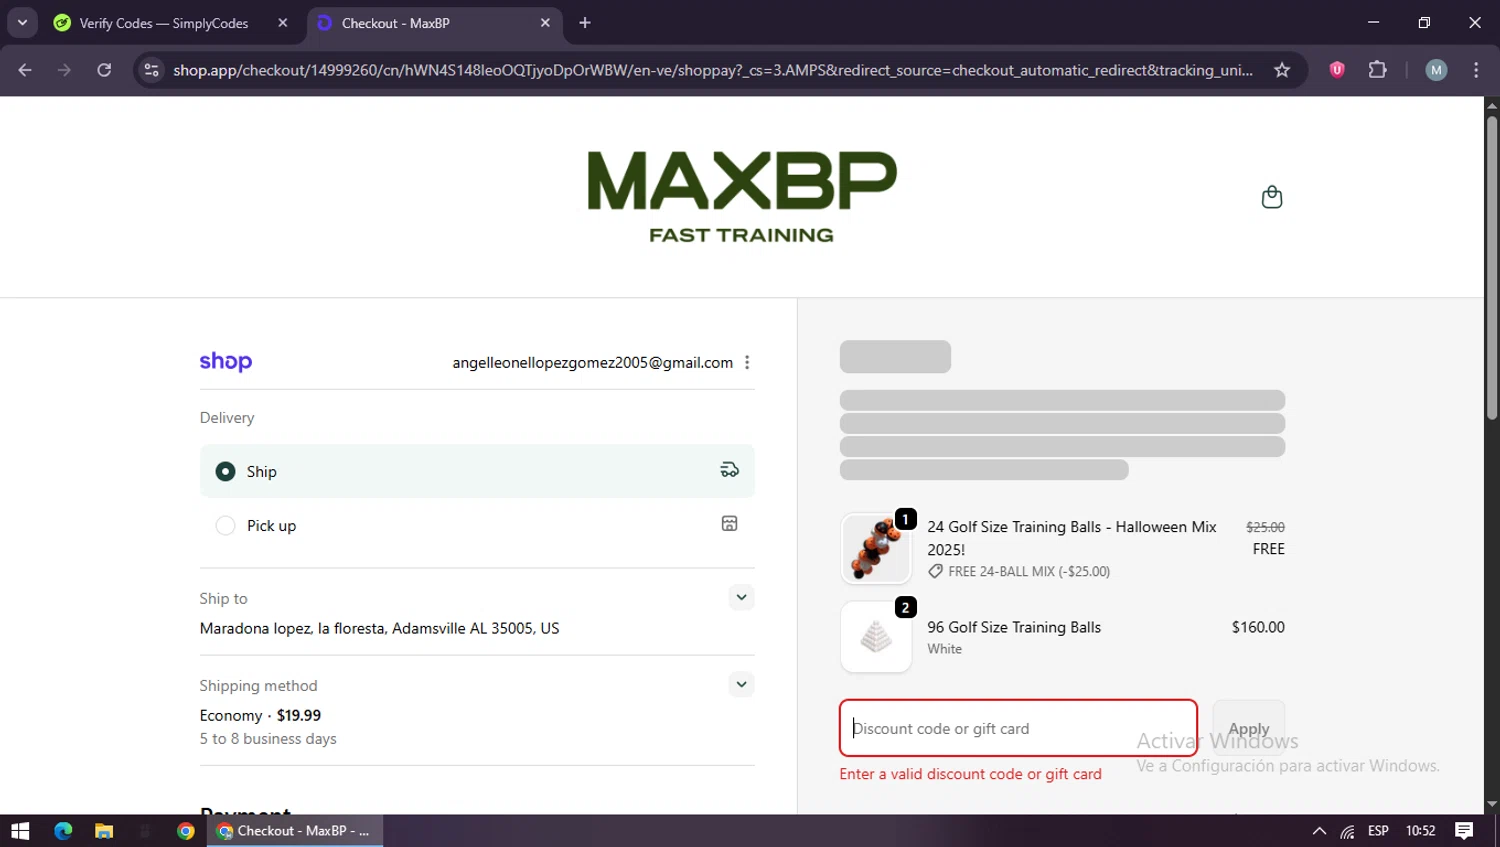The width and height of the screenshot is (1500, 847).
Task: Click the page vertical scrollbar
Action: pos(1492,268)
